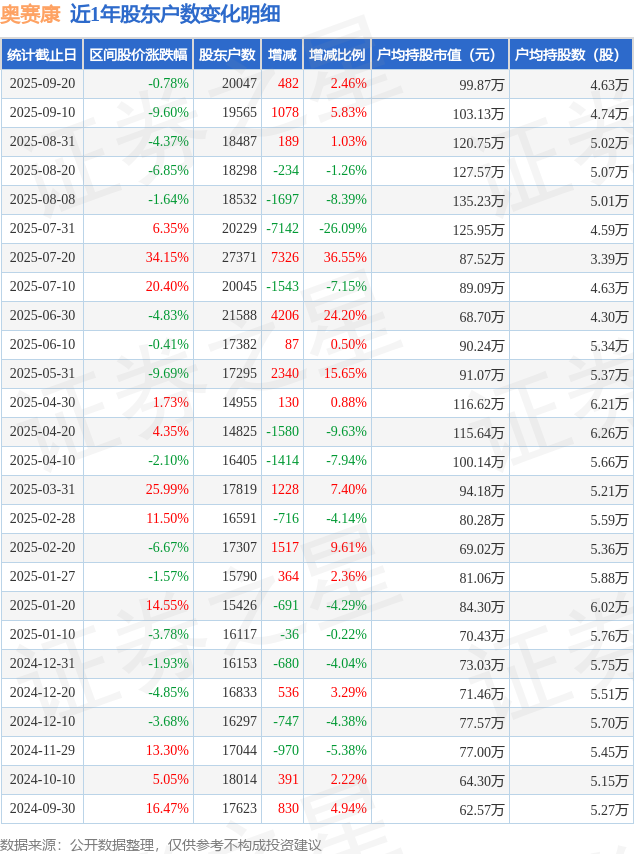Viewport: 634px width, 854px height.
Task: Select the 区间股价涨跌幅 column header
Action: (137, 55)
